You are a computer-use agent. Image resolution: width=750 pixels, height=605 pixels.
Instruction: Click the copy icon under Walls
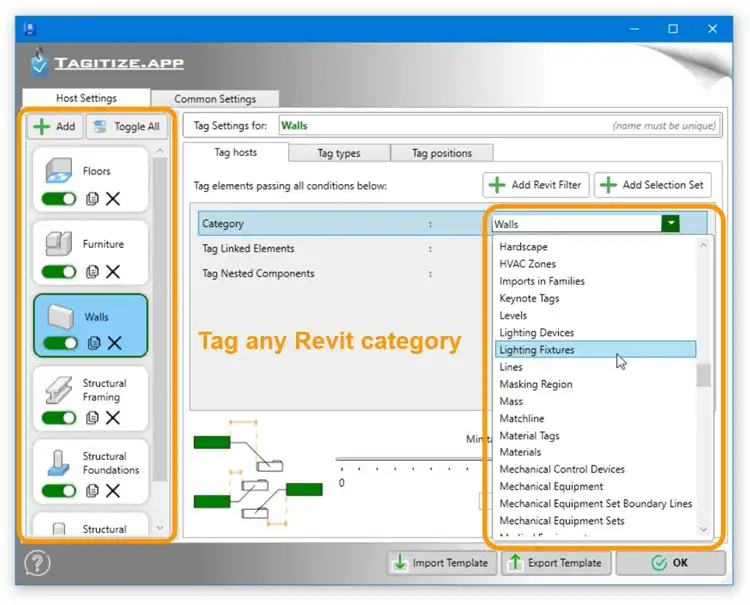click(x=92, y=343)
